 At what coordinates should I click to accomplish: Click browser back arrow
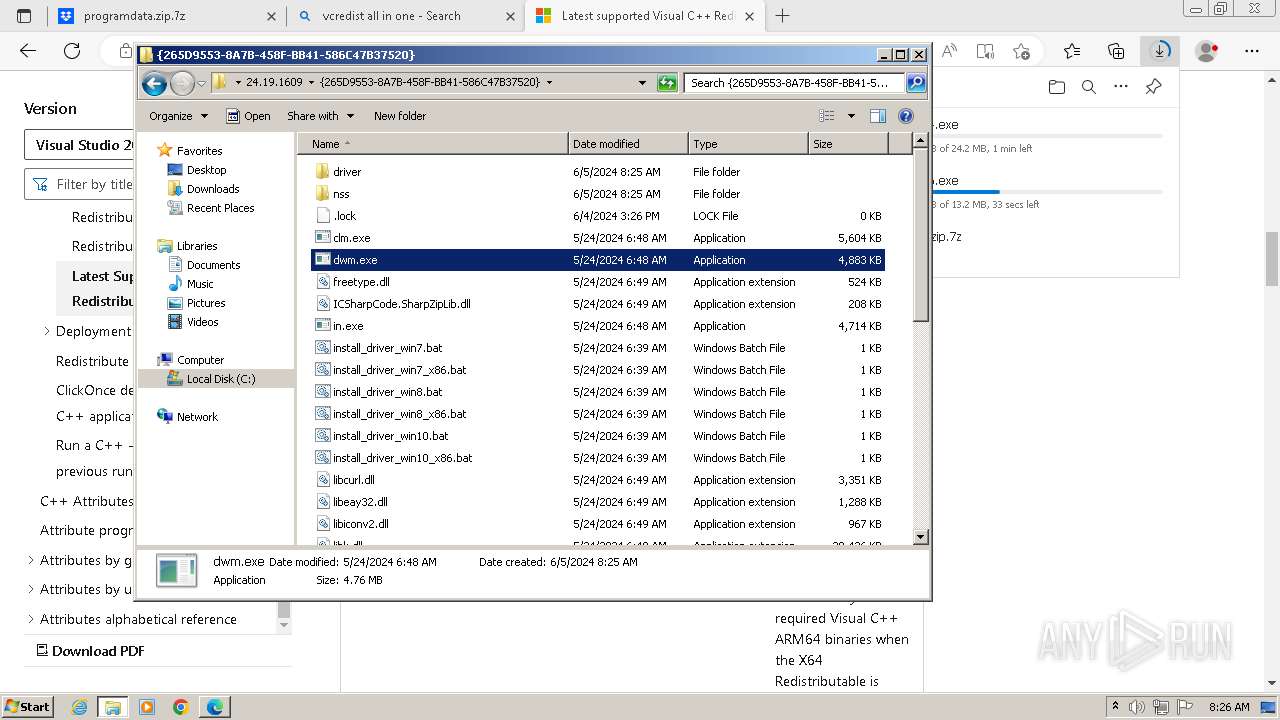(x=28, y=51)
